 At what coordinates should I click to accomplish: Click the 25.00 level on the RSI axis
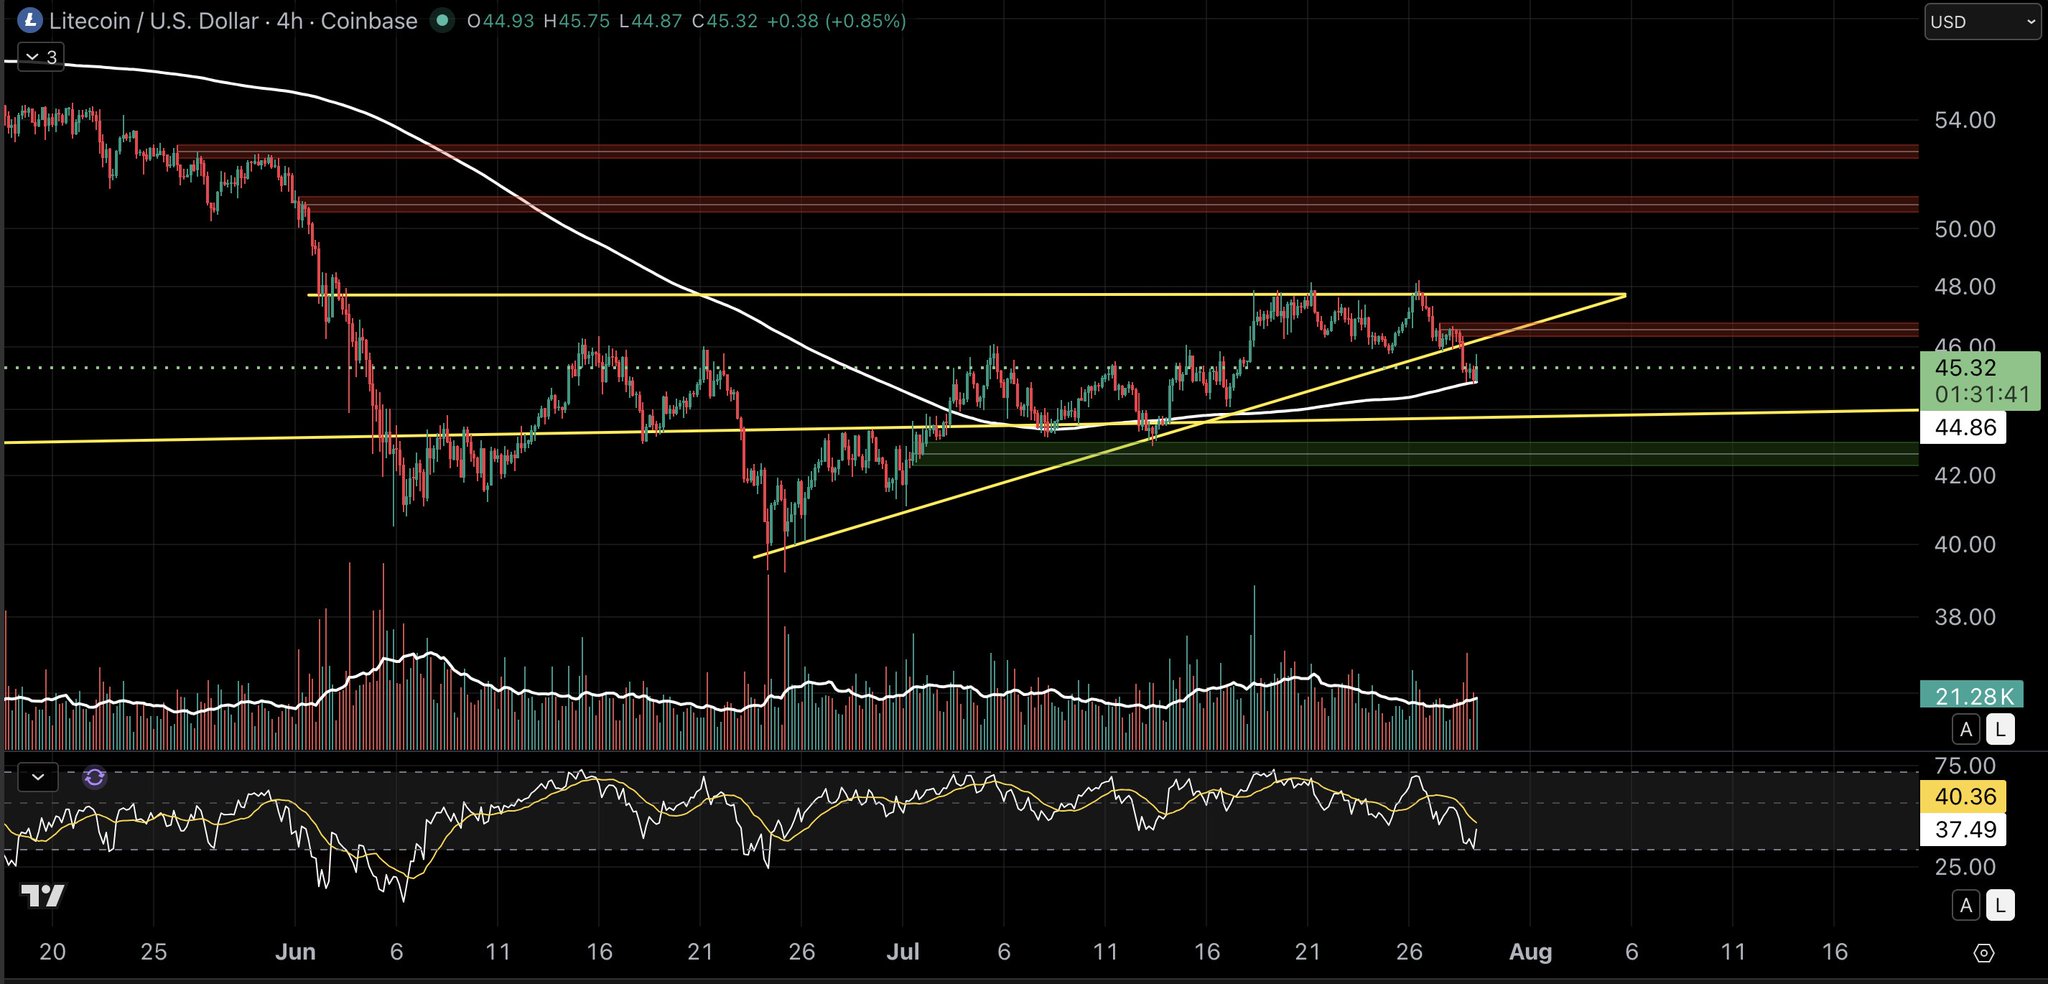tap(1965, 867)
